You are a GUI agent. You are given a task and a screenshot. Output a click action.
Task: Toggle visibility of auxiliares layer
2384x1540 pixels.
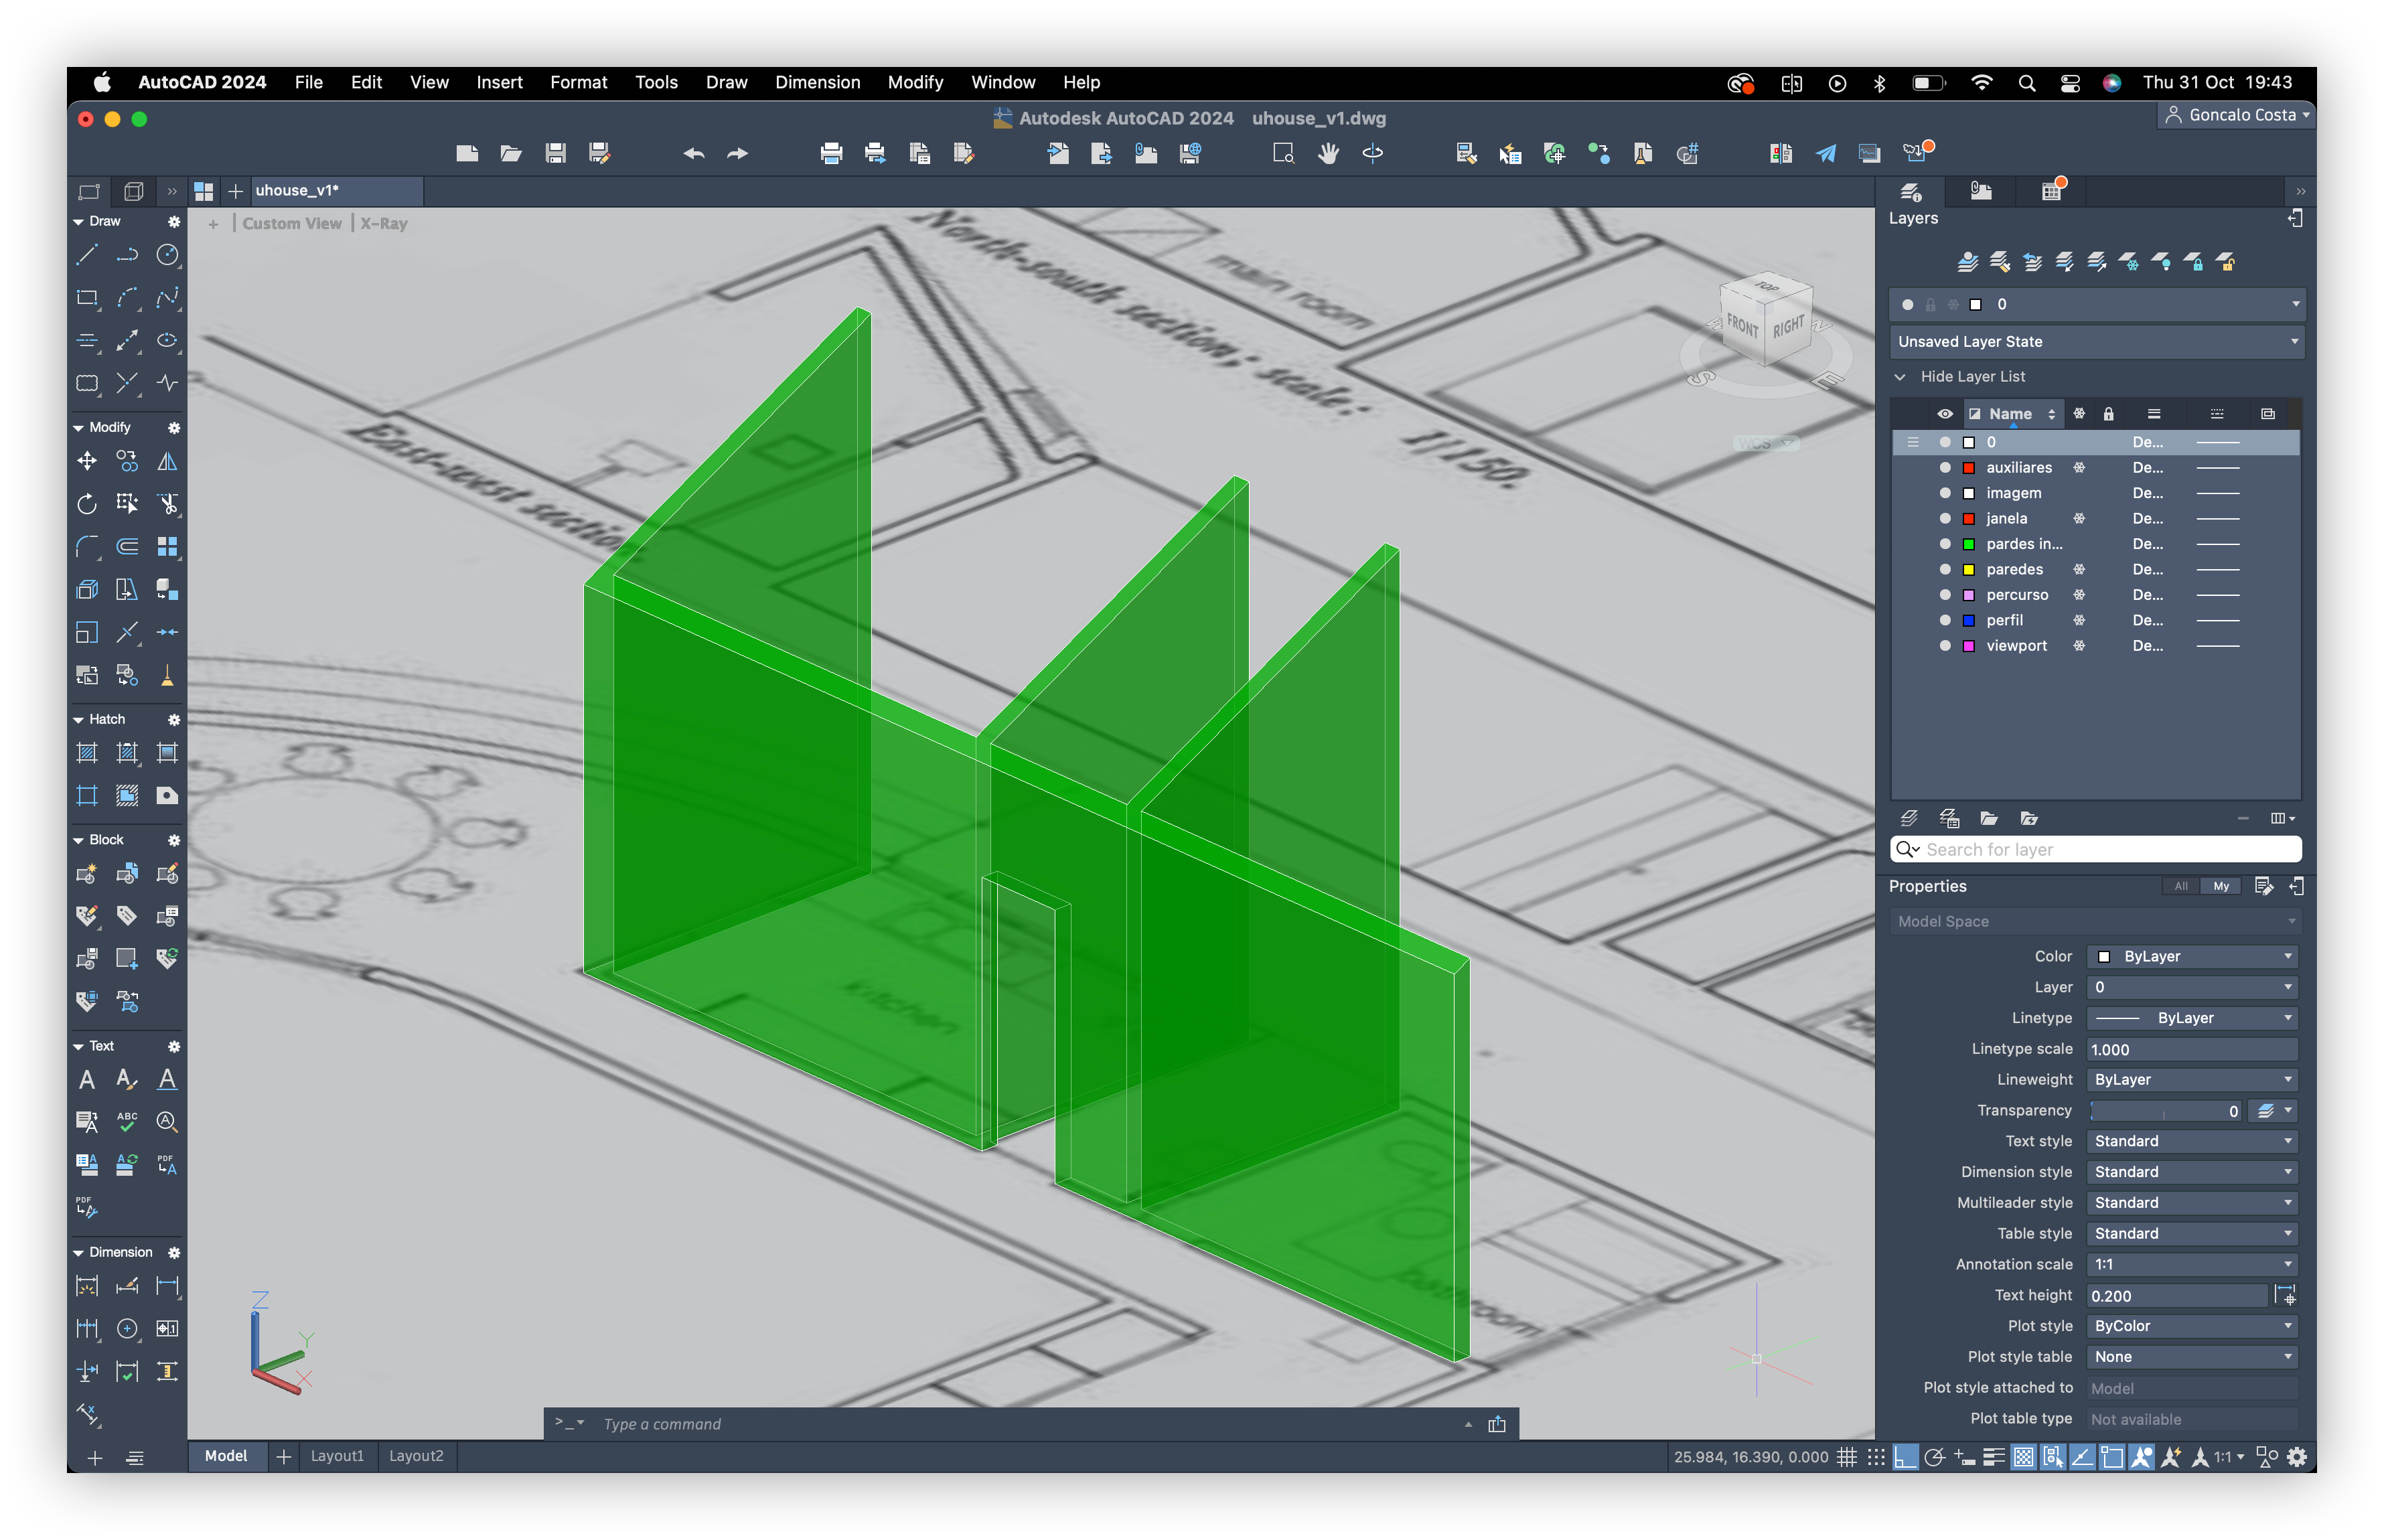(x=1945, y=467)
